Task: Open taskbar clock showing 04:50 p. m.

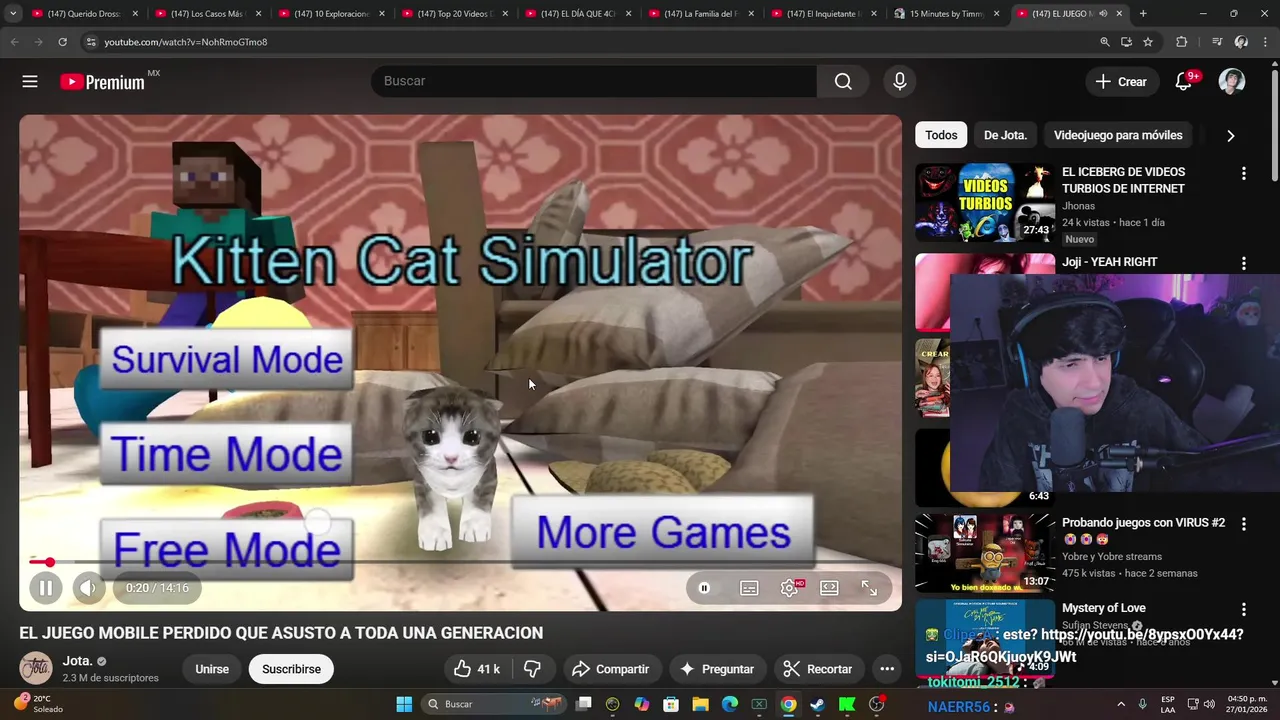Action: coord(1247,704)
